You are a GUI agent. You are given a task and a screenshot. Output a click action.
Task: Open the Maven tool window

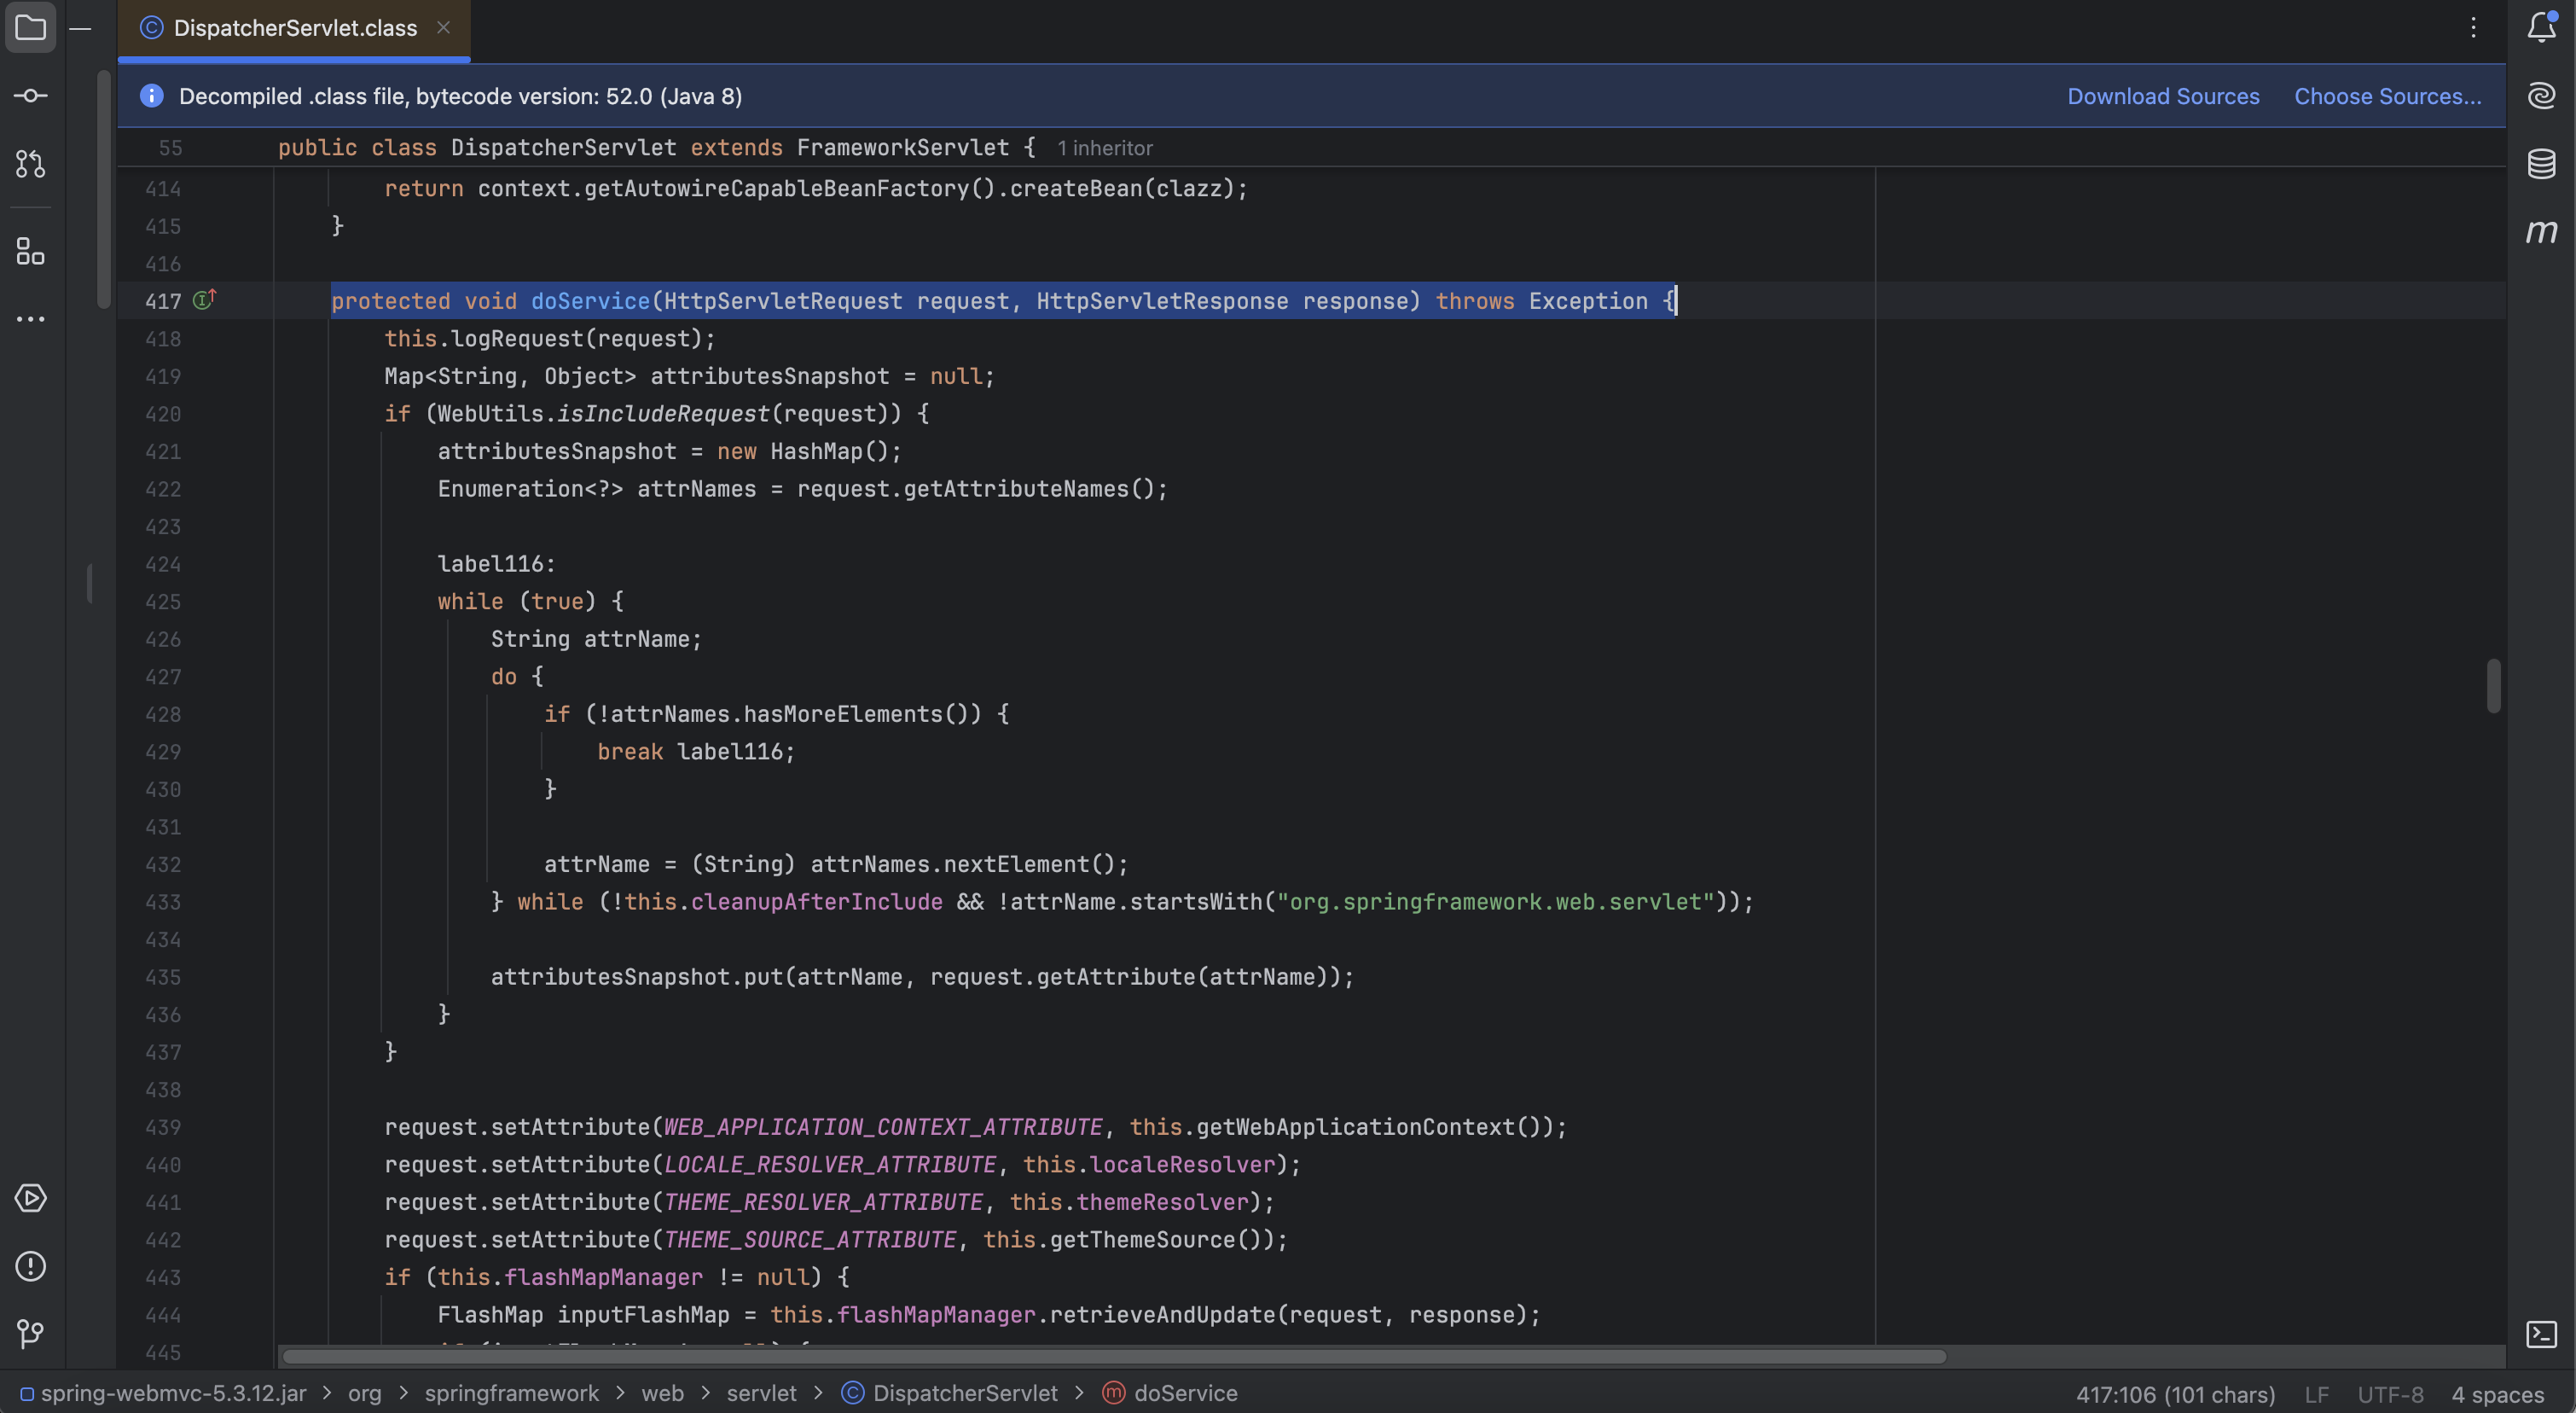(x=2541, y=232)
